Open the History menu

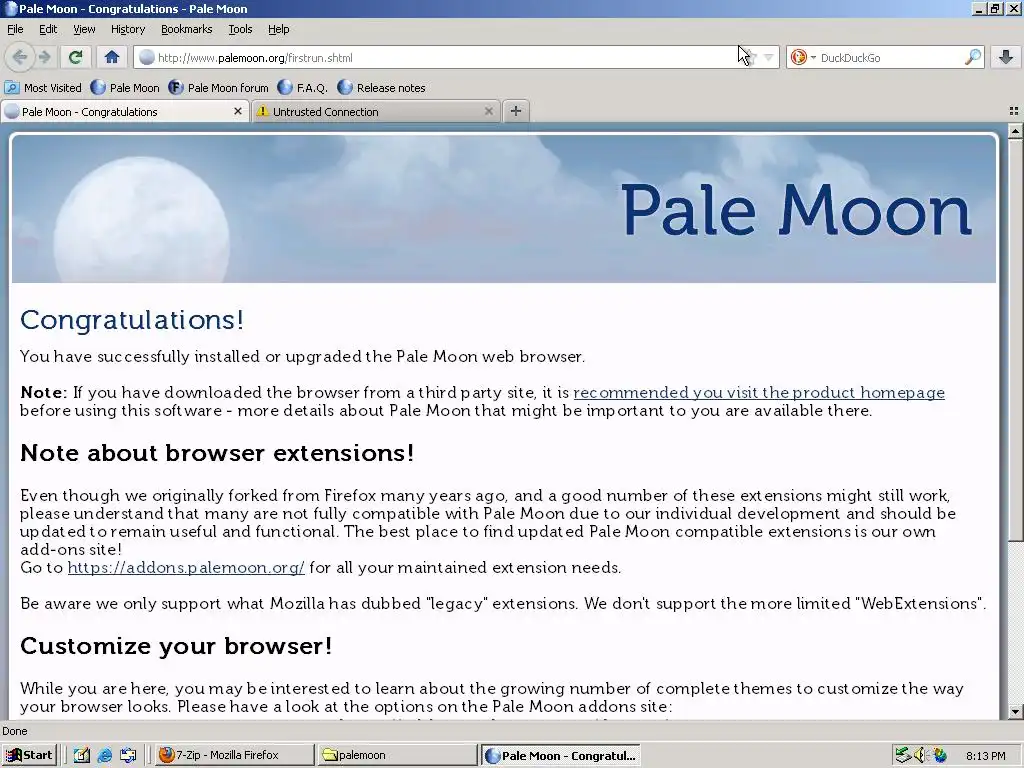(127, 29)
